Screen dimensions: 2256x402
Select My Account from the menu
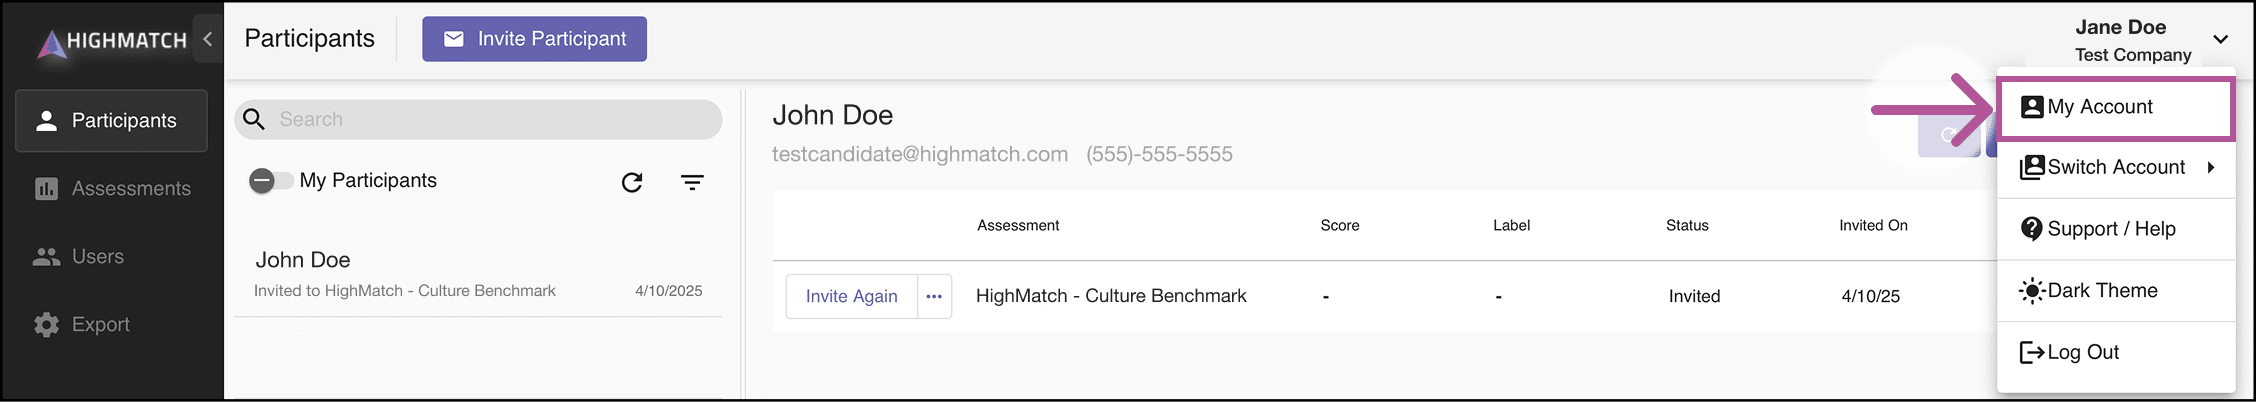2116,107
